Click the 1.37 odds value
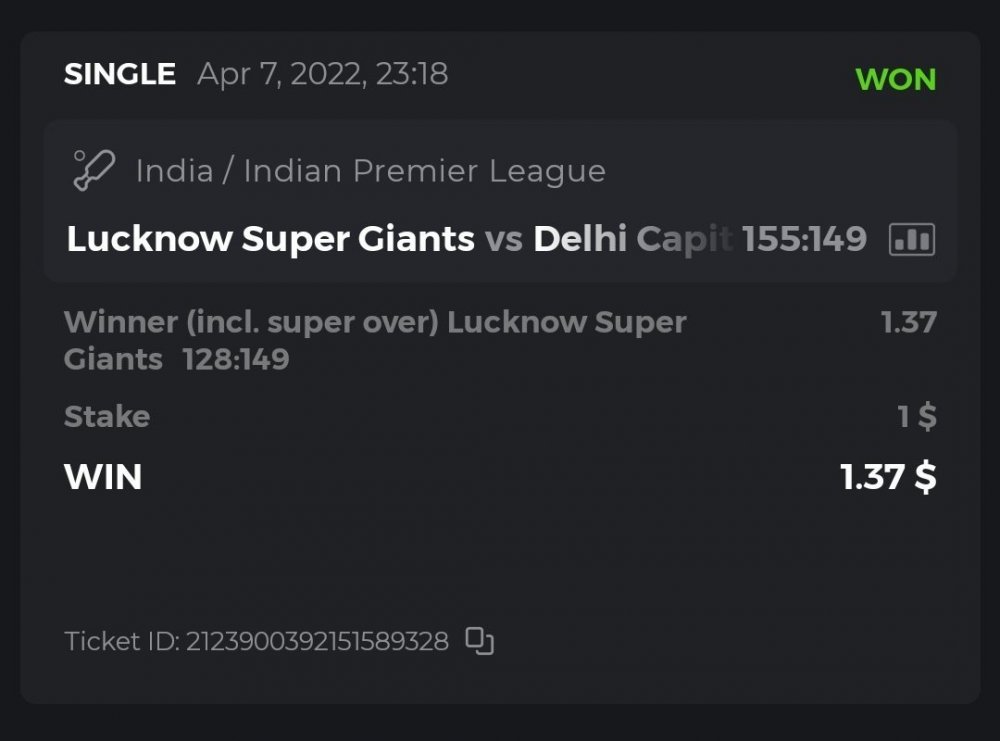The width and height of the screenshot is (1000, 741). coord(908,322)
